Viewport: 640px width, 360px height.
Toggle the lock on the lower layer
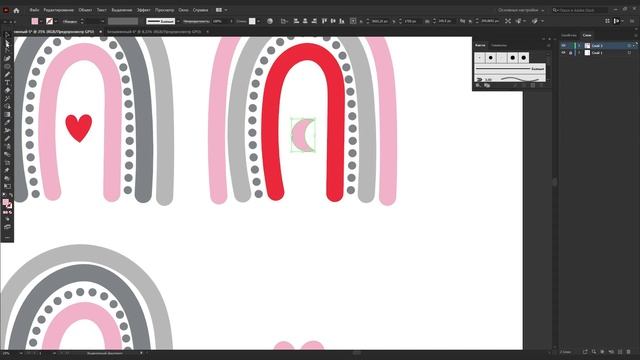pyautogui.click(x=570, y=53)
